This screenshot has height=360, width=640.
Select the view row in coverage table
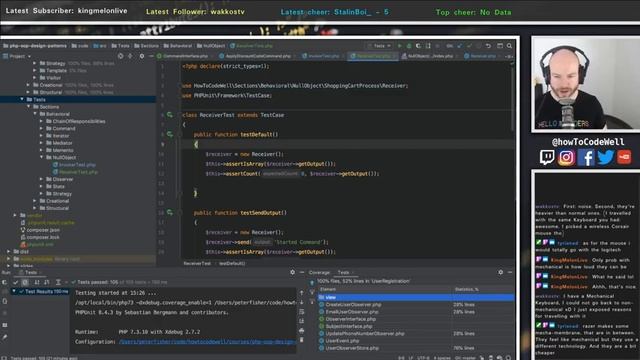[416, 297]
